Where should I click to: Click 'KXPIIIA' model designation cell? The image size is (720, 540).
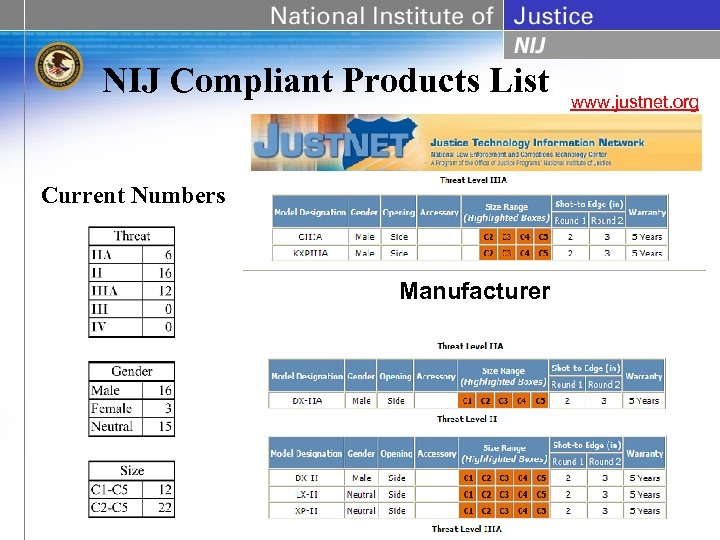310,253
